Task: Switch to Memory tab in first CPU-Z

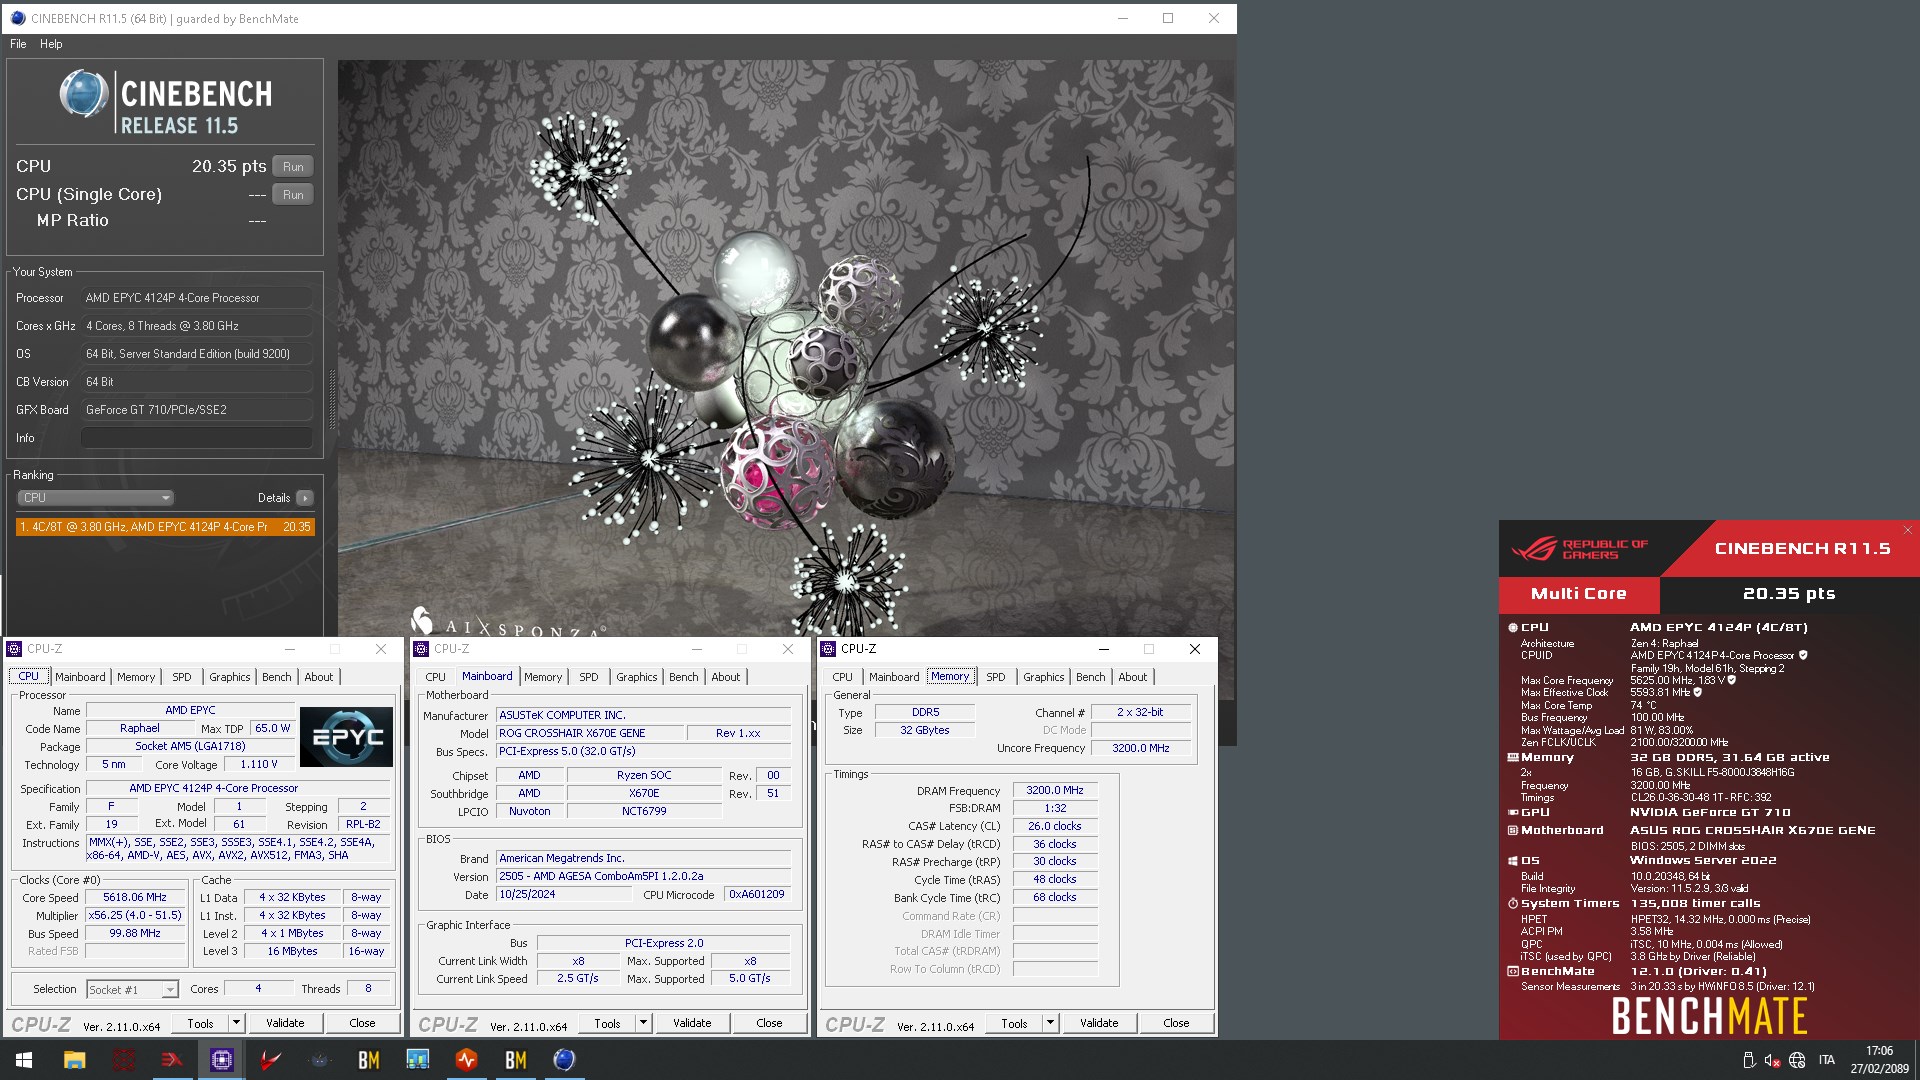Action: 136,677
